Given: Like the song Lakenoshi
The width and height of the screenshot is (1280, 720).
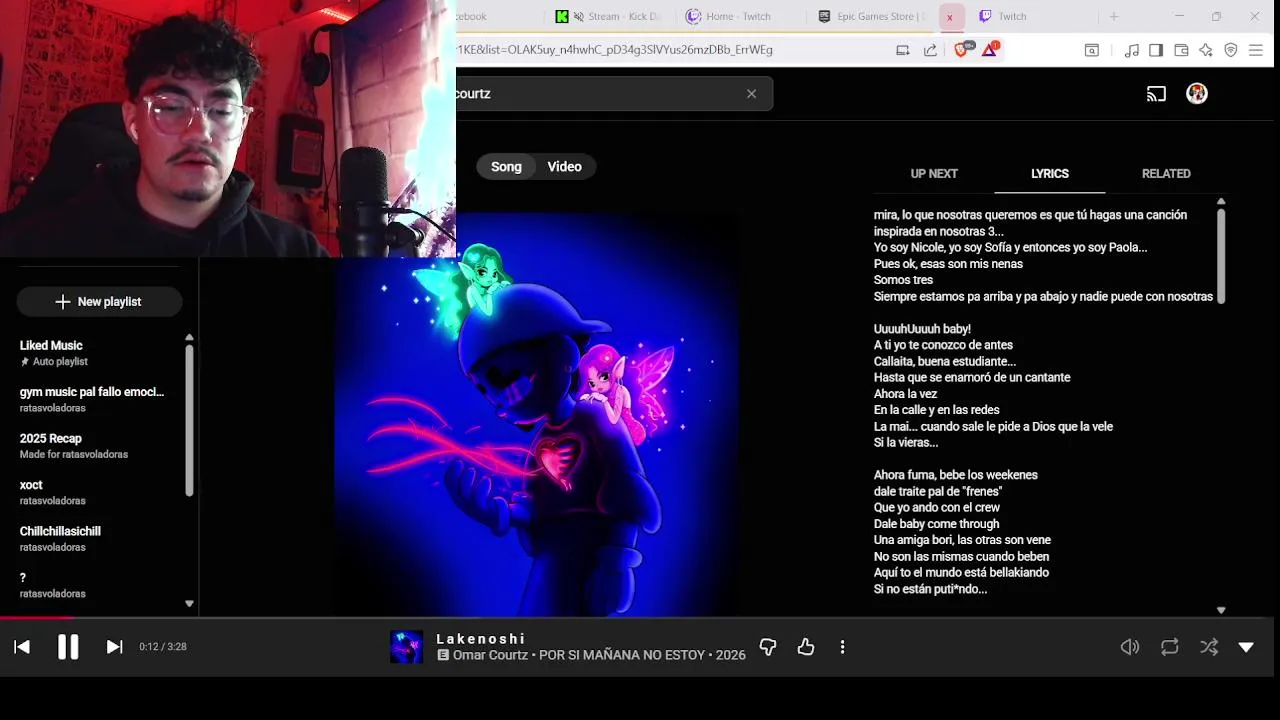Looking at the screenshot, I should click(x=806, y=647).
